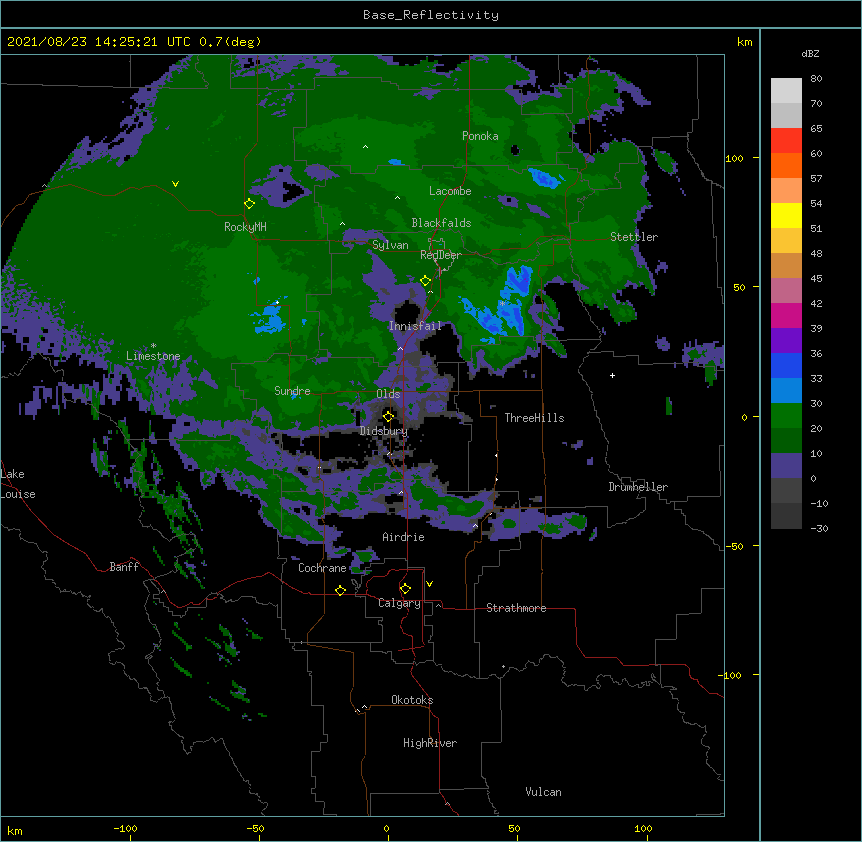
Task: Click the Base_Reflectivity title text
Action: tap(431, 15)
